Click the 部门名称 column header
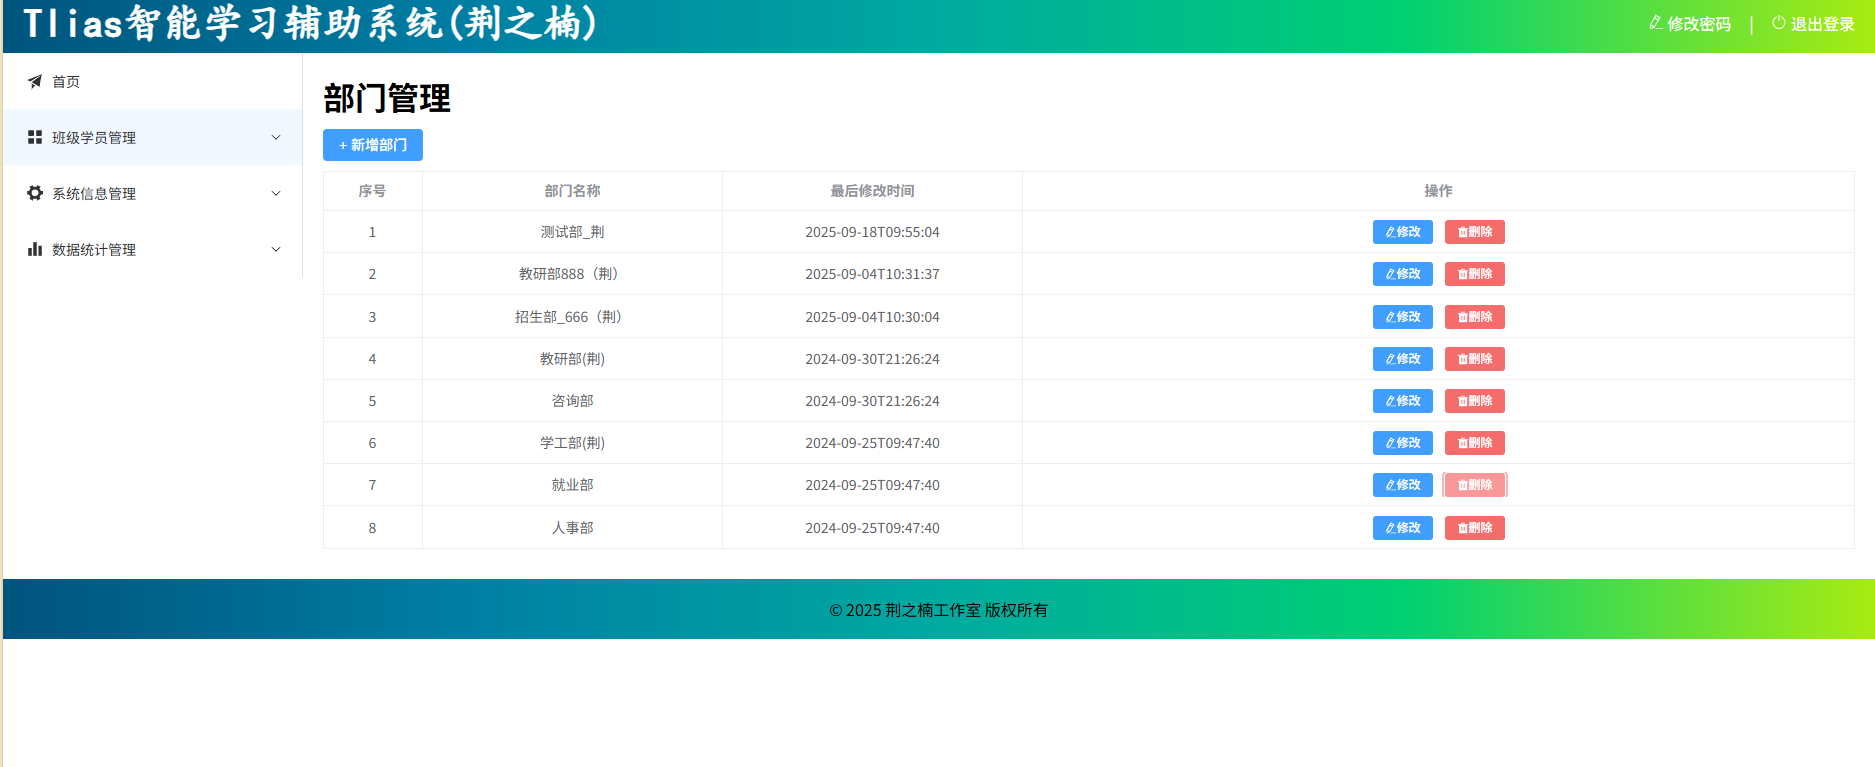1875x767 pixels. [572, 191]
